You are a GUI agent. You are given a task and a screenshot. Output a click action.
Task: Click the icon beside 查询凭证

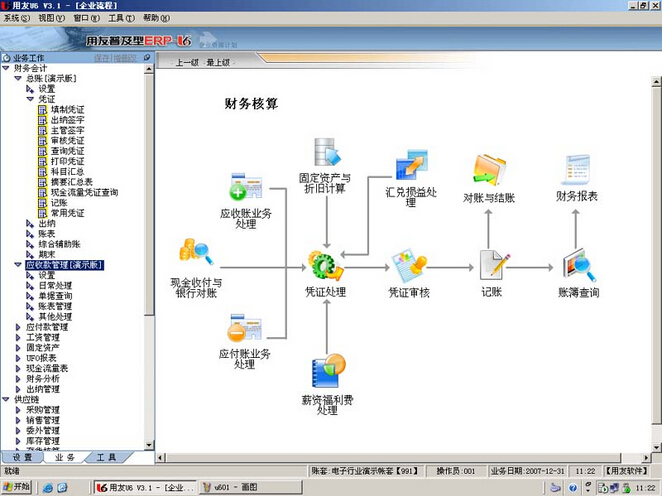point(43,151)
